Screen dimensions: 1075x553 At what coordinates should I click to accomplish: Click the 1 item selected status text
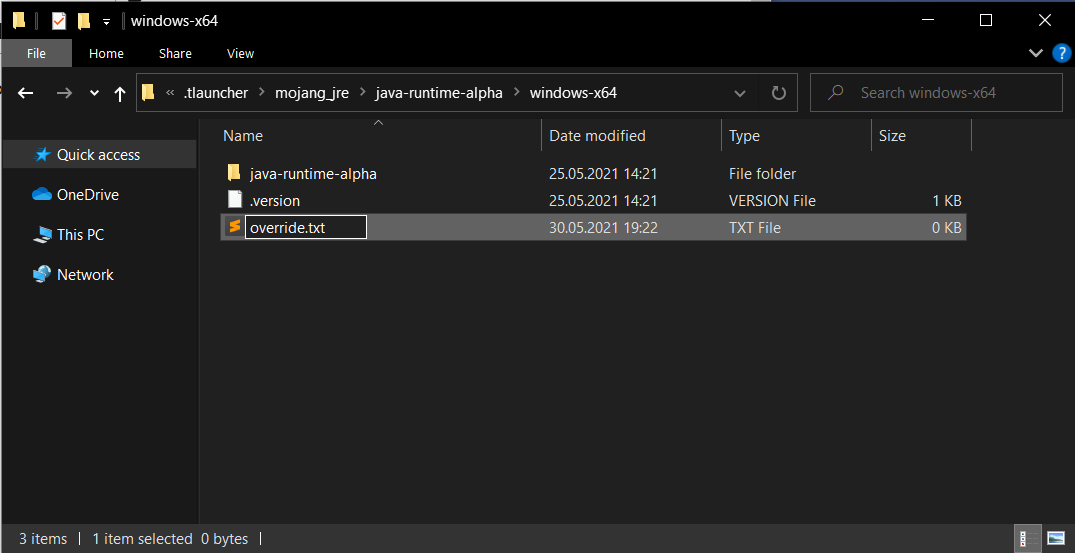143,539
